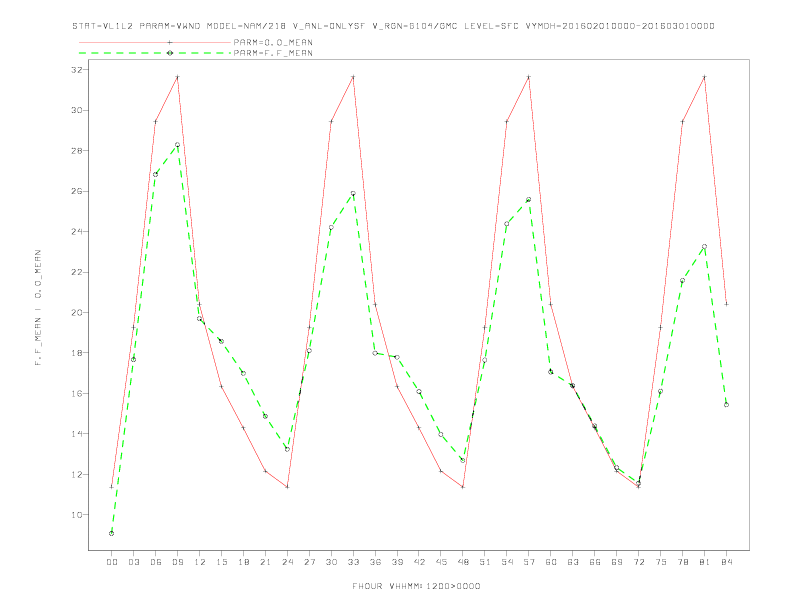The height and width of the screenshot is (612, 792).
Task: Click x-axis tick label 09
Action: 177,562
